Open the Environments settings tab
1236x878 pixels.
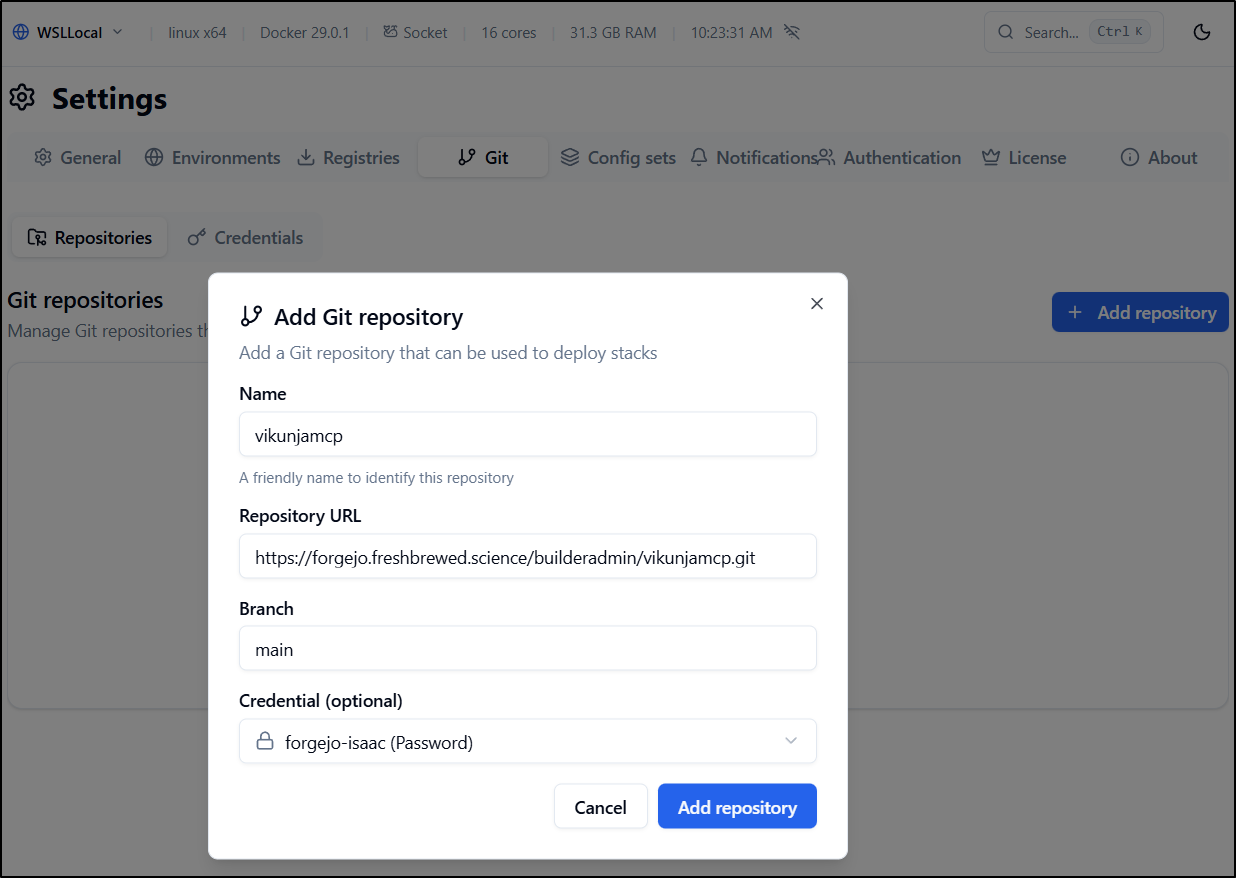(x=212, y=158)
